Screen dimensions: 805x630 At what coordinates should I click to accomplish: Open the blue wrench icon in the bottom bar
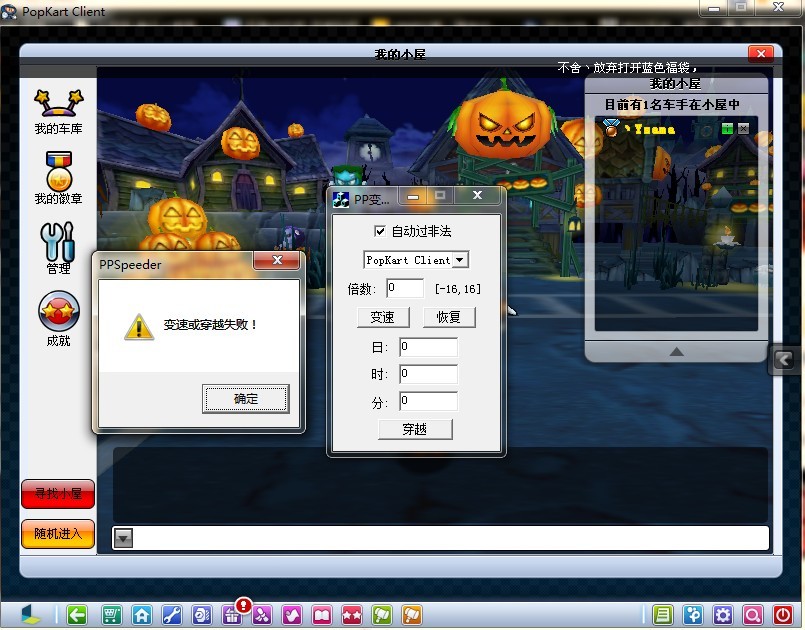tap(171, 615)
